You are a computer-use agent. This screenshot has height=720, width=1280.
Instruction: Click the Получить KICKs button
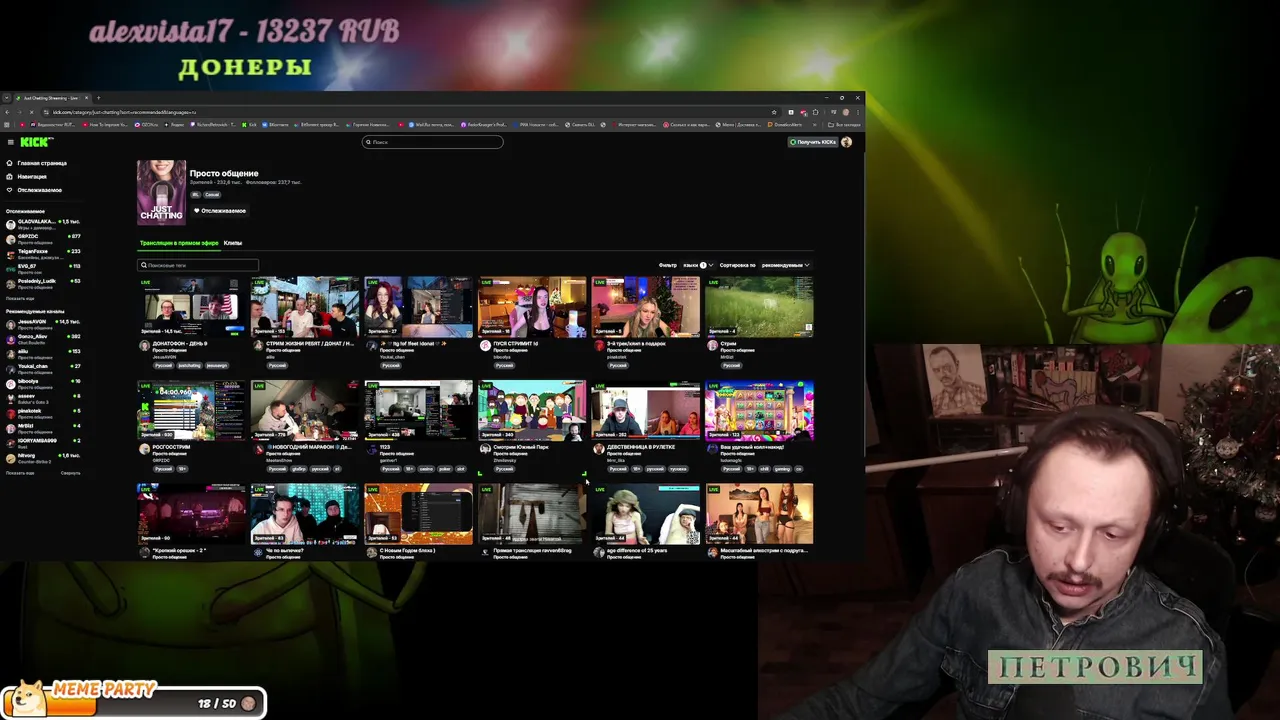pyautogui.click(x=812, y=142)
